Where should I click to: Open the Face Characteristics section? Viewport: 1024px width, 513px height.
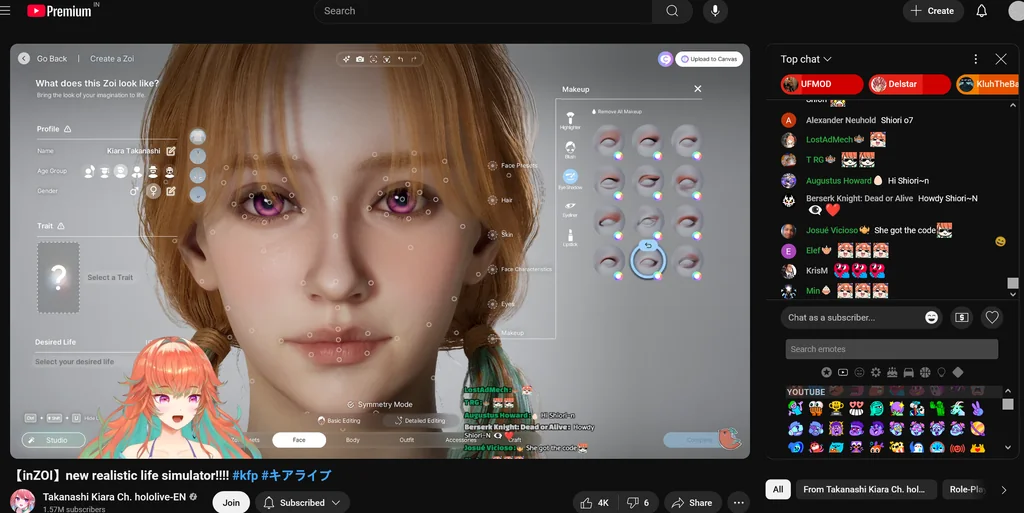520,269
